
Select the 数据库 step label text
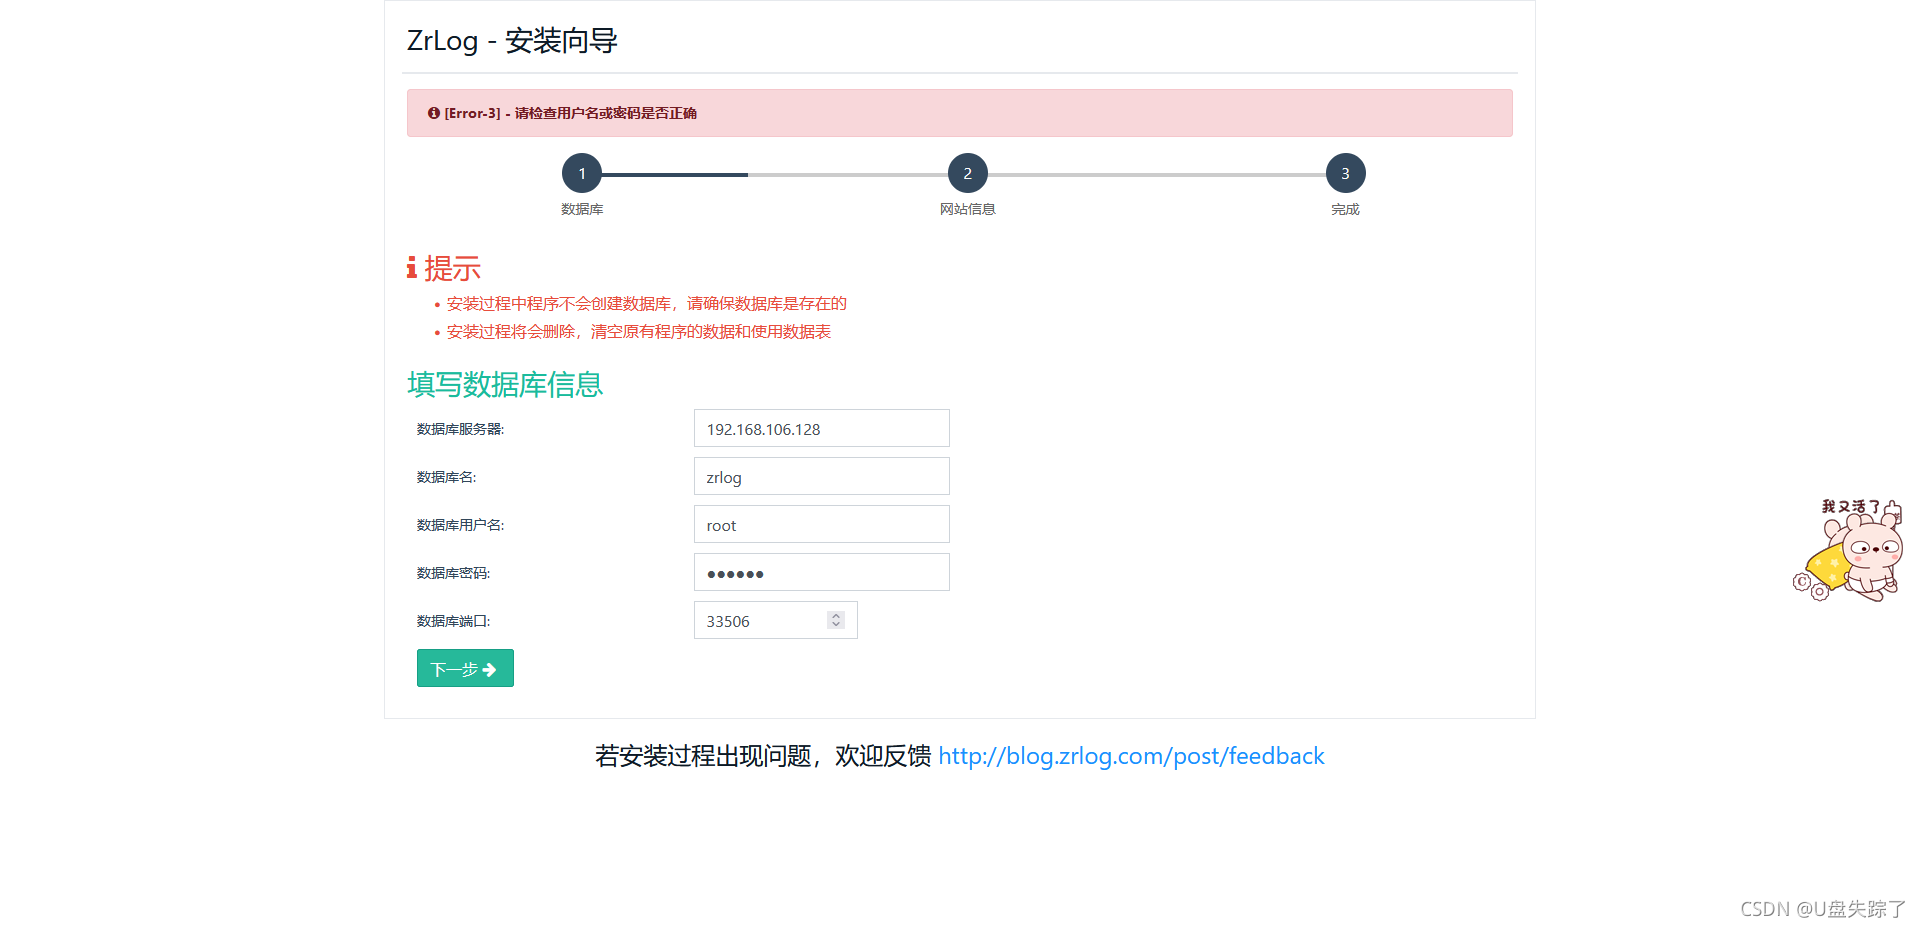[582, 209]
